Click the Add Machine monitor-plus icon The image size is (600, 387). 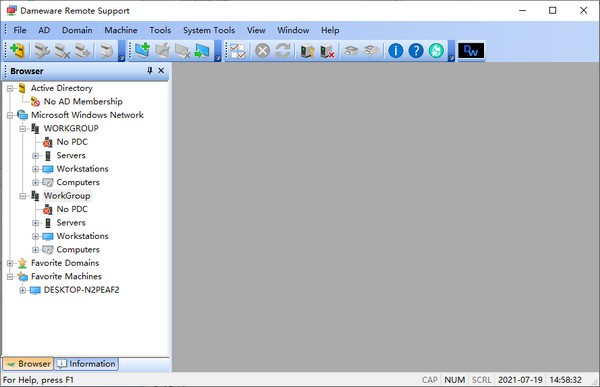point(142,51)
